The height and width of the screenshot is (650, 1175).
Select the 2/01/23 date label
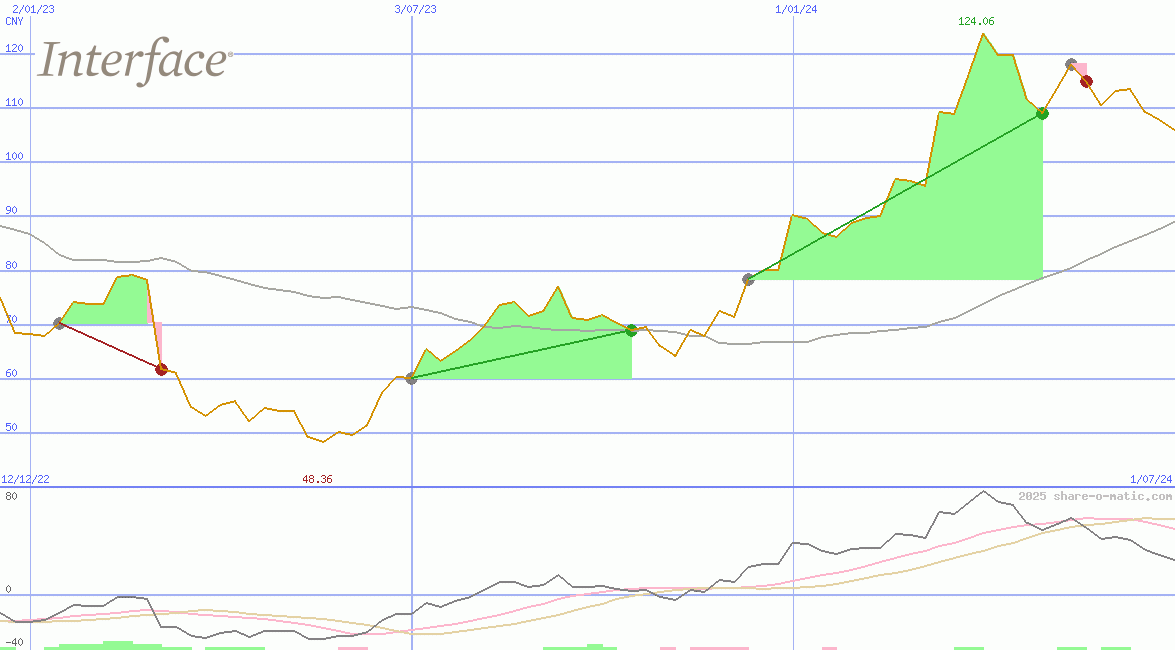pyautogui.click(x=33, y=9)
